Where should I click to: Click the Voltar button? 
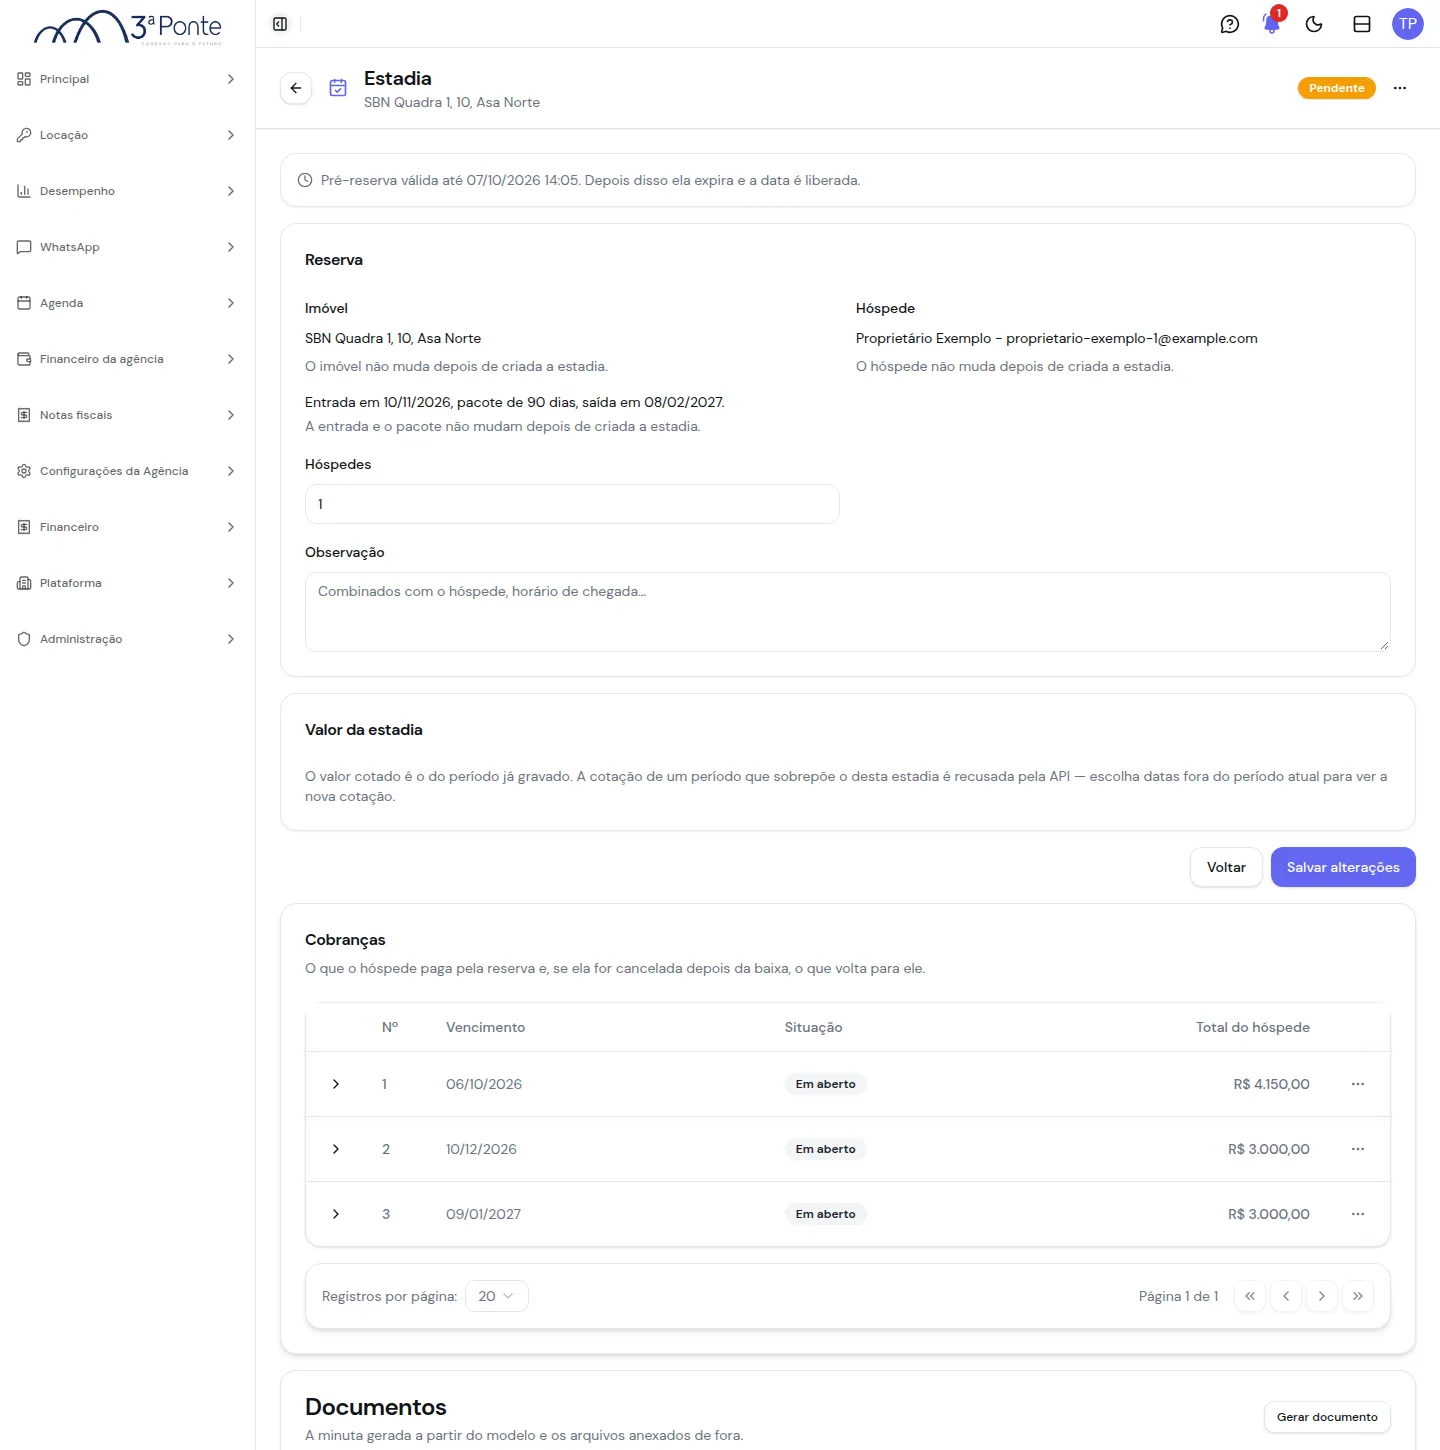(x=1226, y=867)
